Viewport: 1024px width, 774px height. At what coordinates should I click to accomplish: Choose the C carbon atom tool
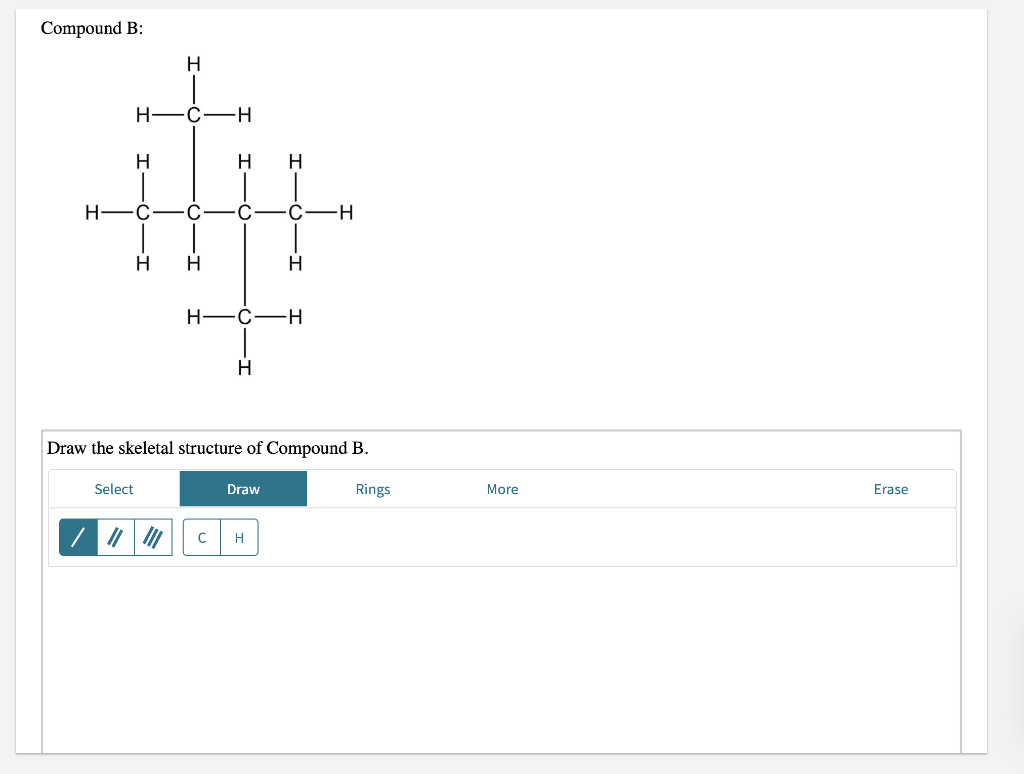click(x=201, y=537)
